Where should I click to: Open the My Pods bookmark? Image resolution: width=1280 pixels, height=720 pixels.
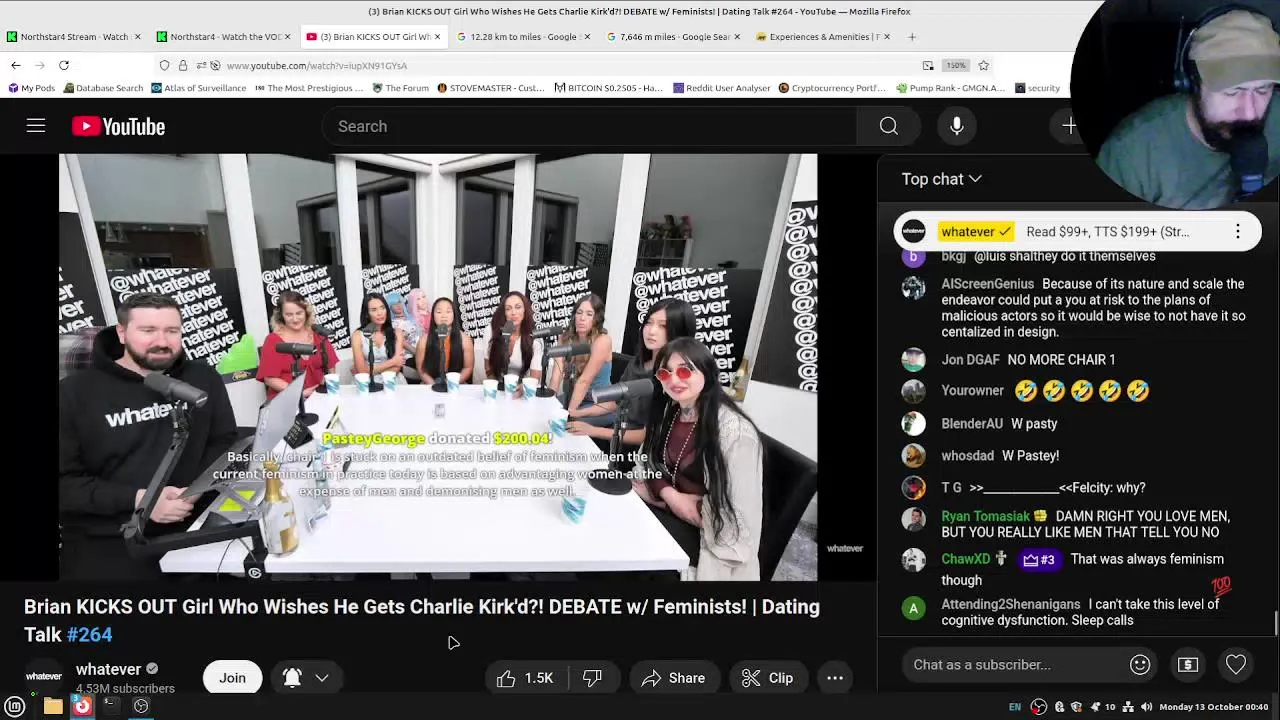(x=31, y=88)
